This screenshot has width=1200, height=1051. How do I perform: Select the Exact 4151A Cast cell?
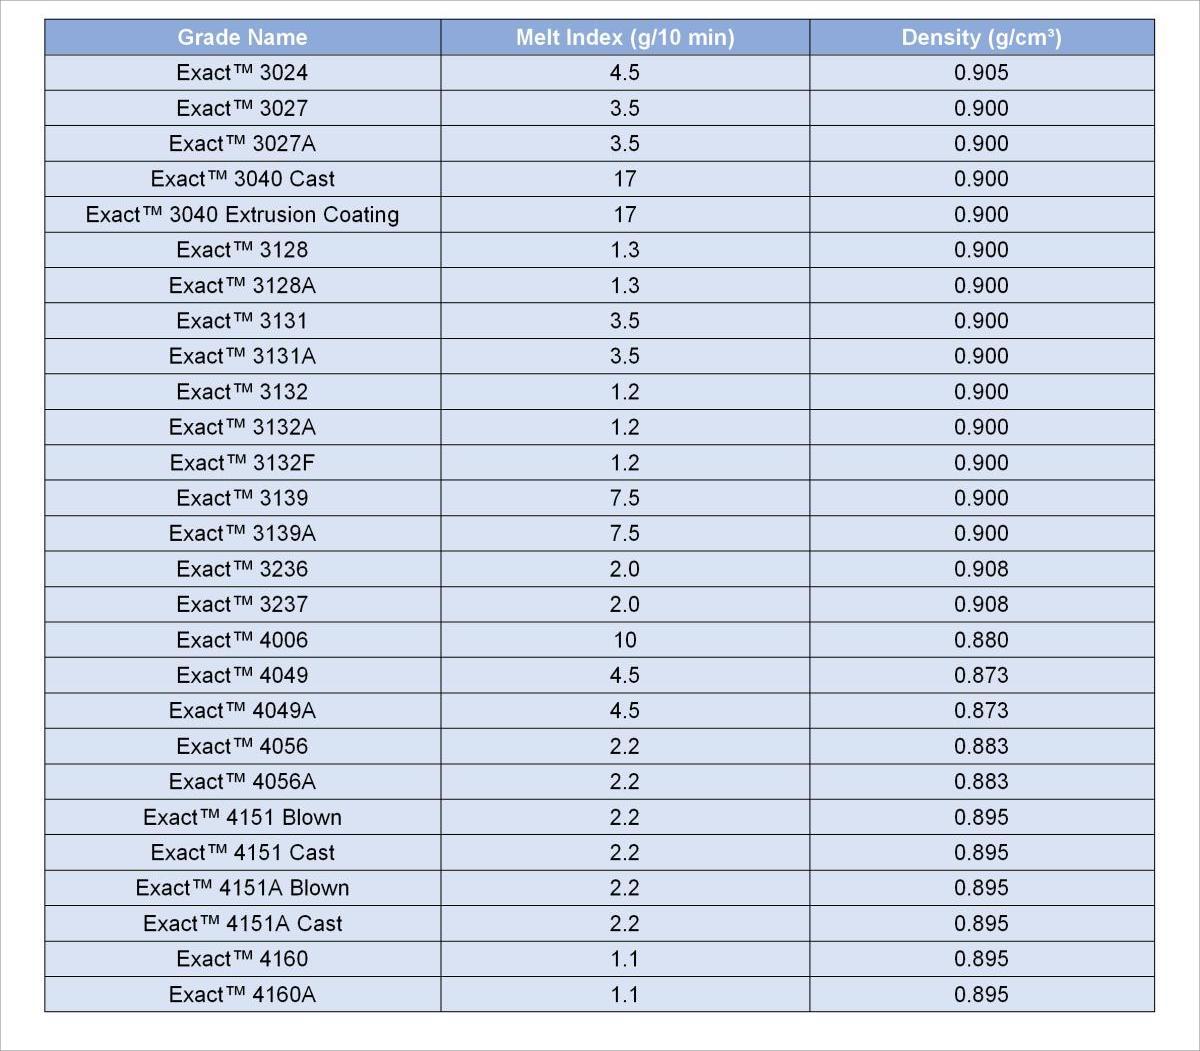tap(243, 924)
